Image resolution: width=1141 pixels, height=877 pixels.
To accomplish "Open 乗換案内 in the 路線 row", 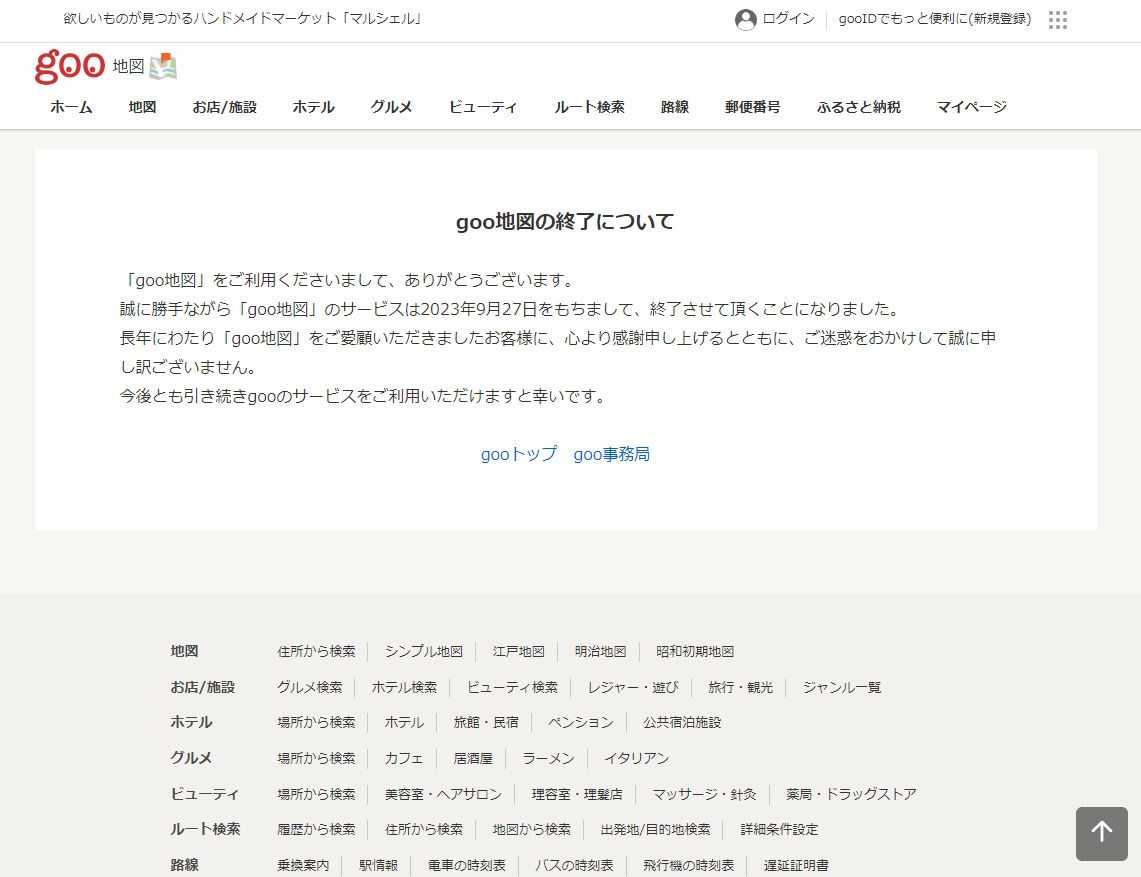I will pyautogui.click(x=302, y=866).
